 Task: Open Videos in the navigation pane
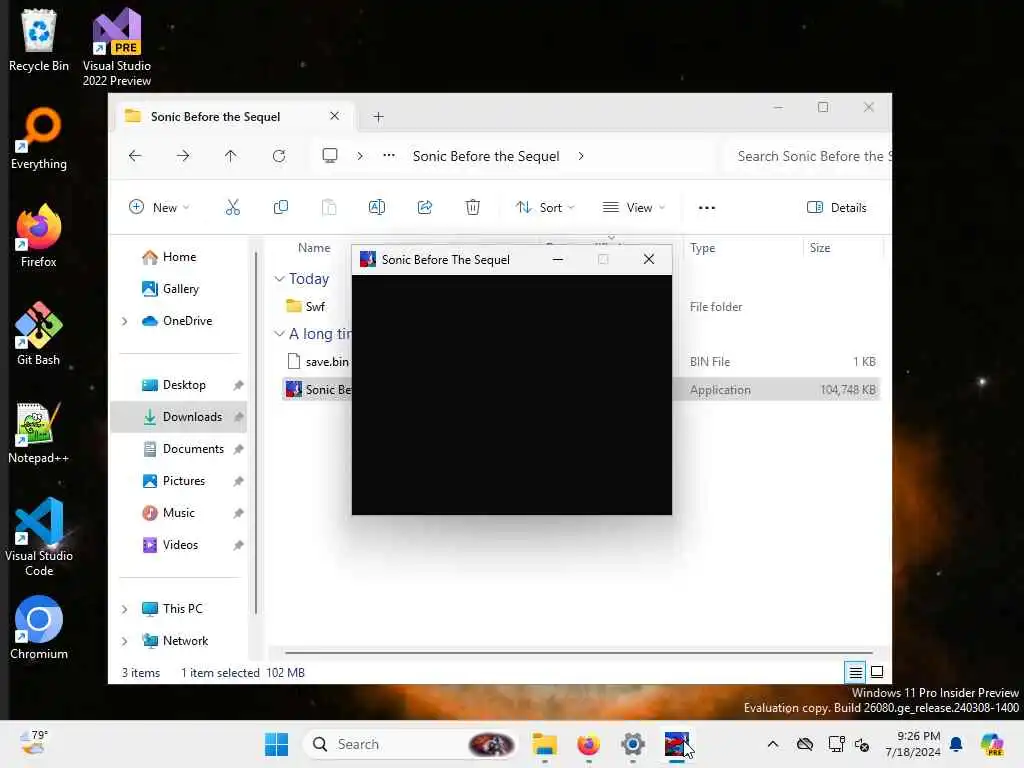pyautogui.click(x=180, y=545)
